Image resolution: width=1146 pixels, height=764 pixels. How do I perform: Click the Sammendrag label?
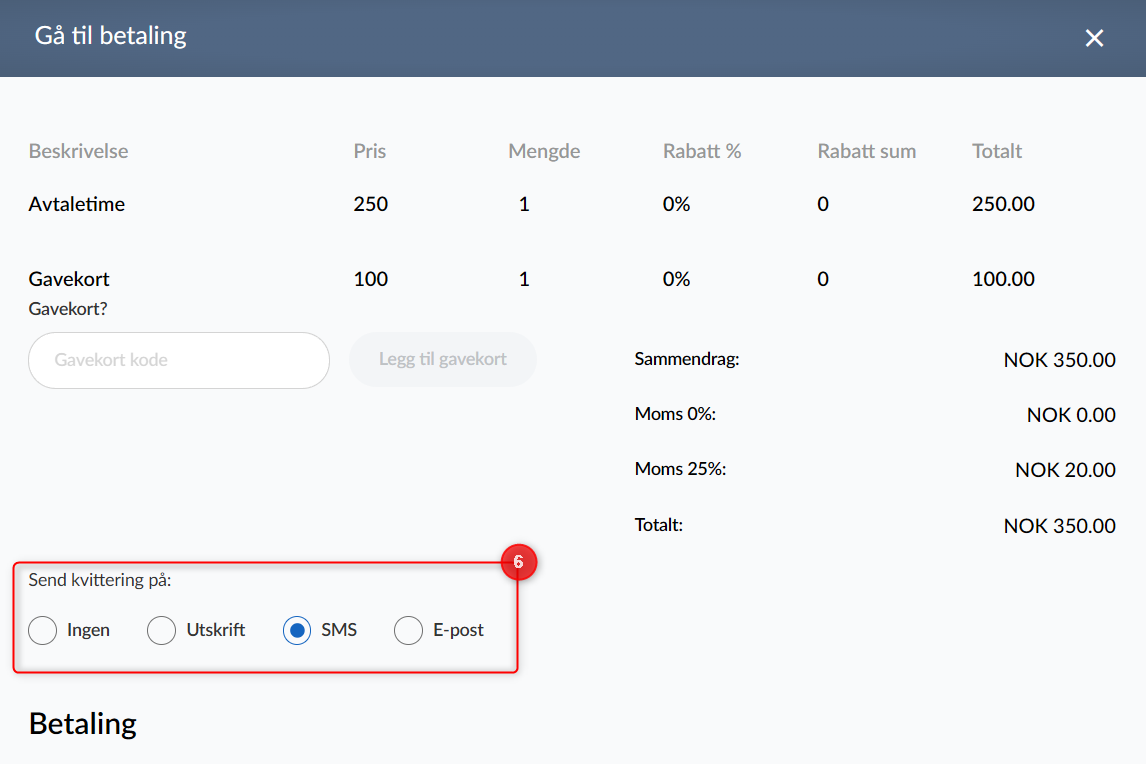point(687,358)
